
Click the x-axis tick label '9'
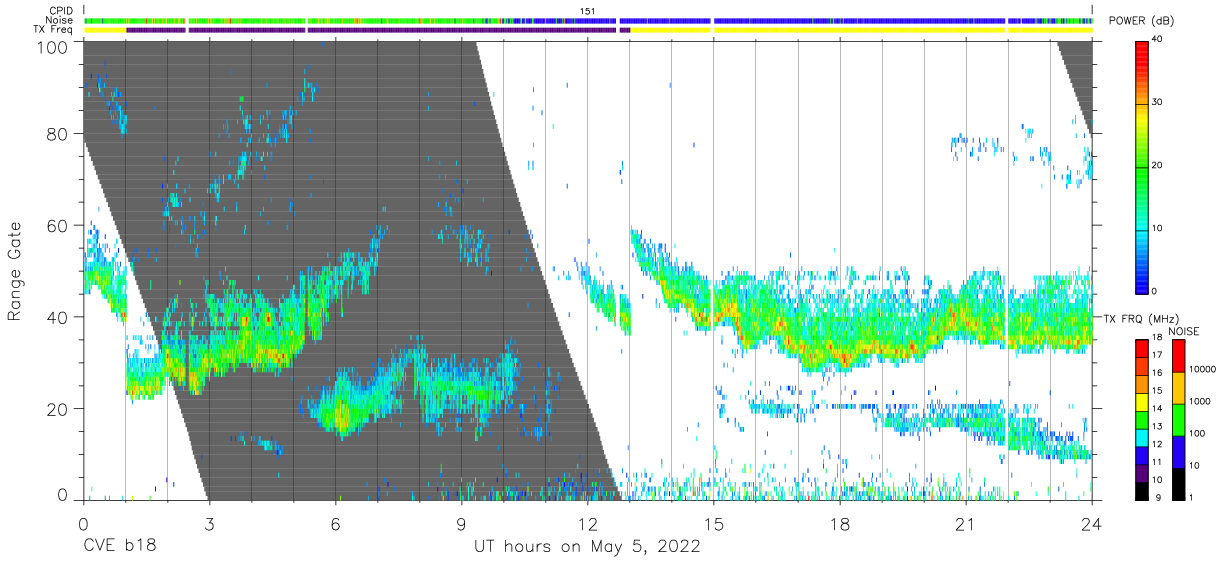[461, 522]
